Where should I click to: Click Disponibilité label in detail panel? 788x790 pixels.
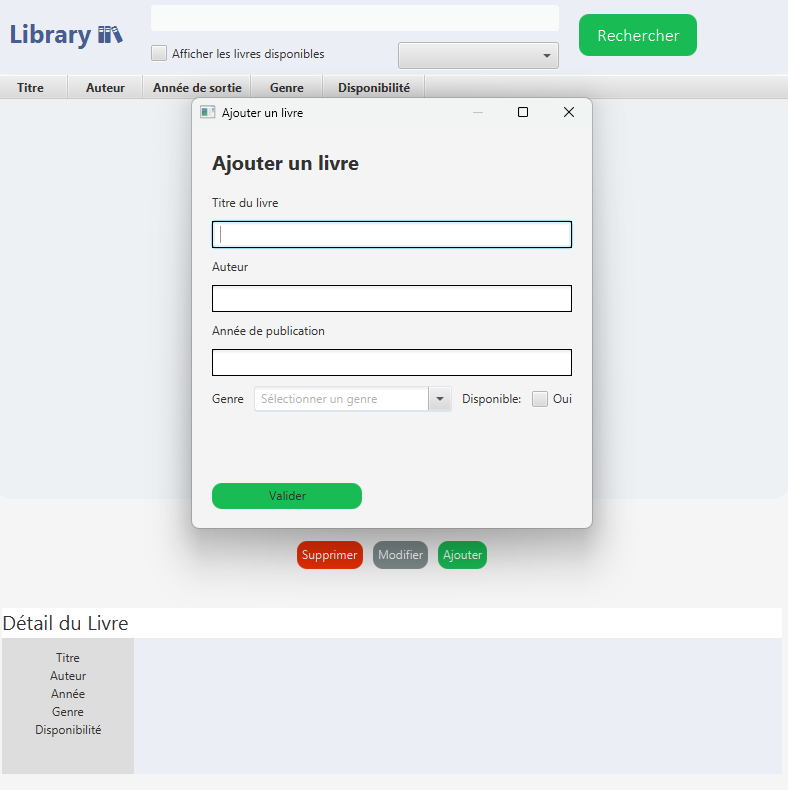[x=68, y=730]
